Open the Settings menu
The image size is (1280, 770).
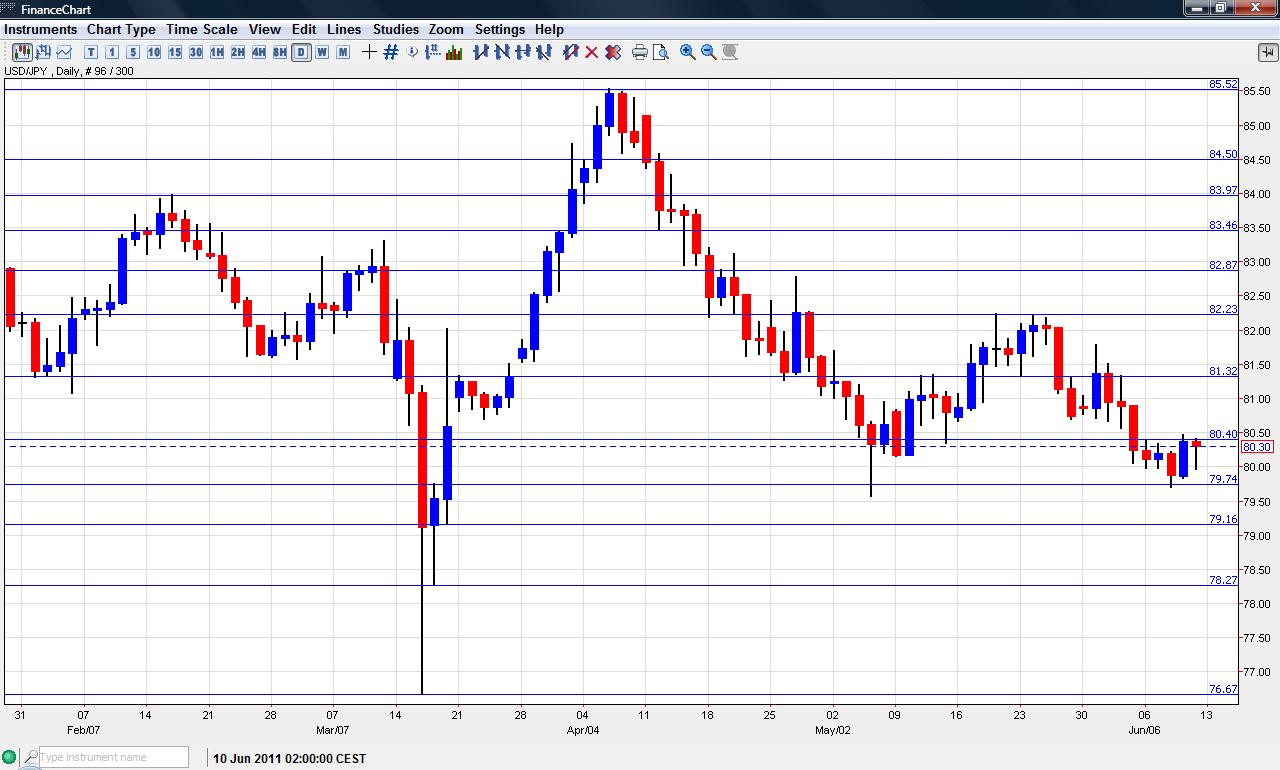(x=500, y=29)
